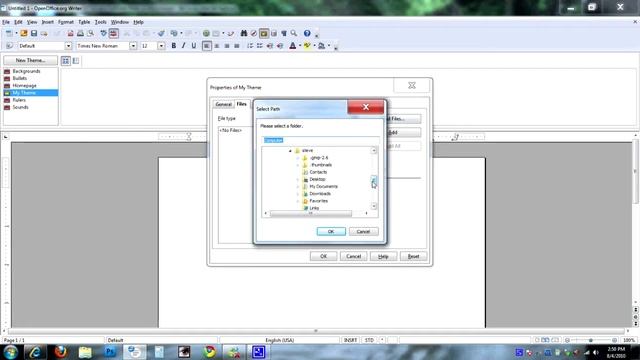Click the Bold formatting button
This screenshot has width=640, height=360.
pyautogui.click(x=173, y=46)
